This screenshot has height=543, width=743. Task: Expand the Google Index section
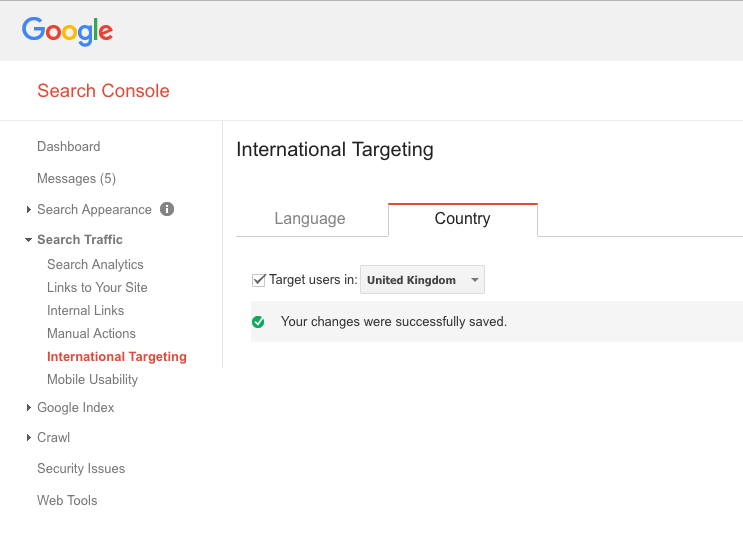pyautogui.click(x=75, y=408)
